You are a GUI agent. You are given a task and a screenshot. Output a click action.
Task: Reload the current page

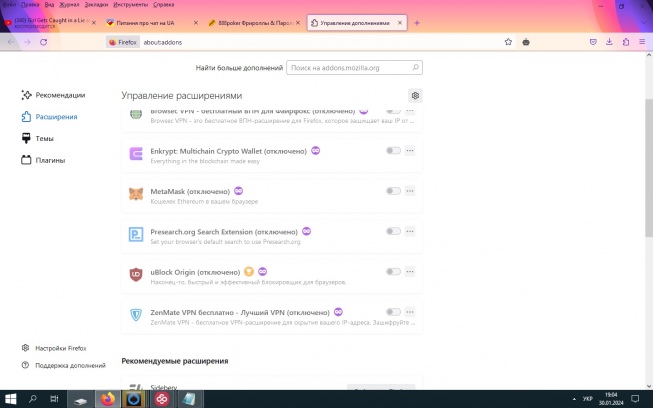[43, 42]
